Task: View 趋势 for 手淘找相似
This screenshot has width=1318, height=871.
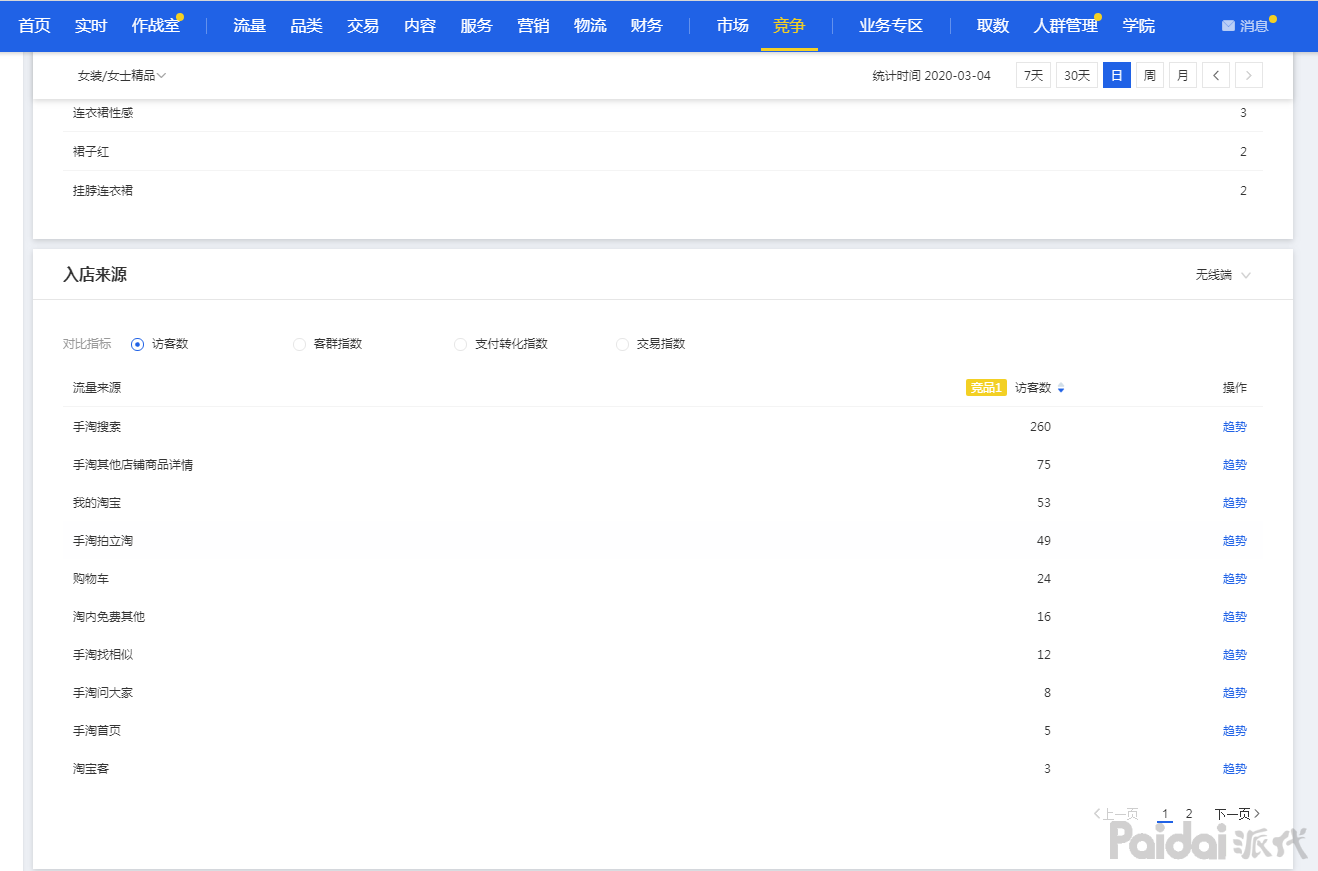Action: point(1235,655)
